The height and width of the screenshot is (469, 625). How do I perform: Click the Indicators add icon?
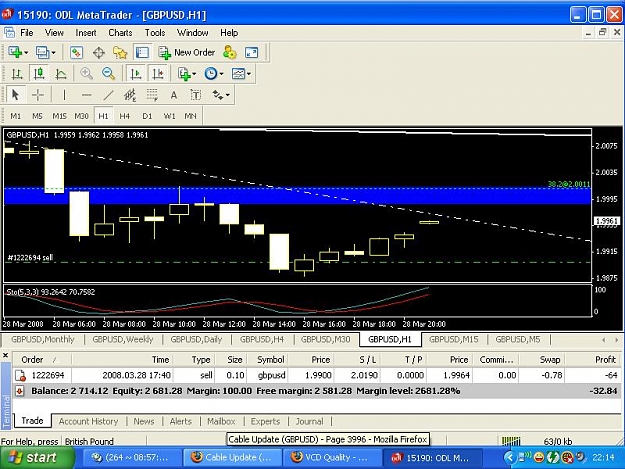coord(184,74)
